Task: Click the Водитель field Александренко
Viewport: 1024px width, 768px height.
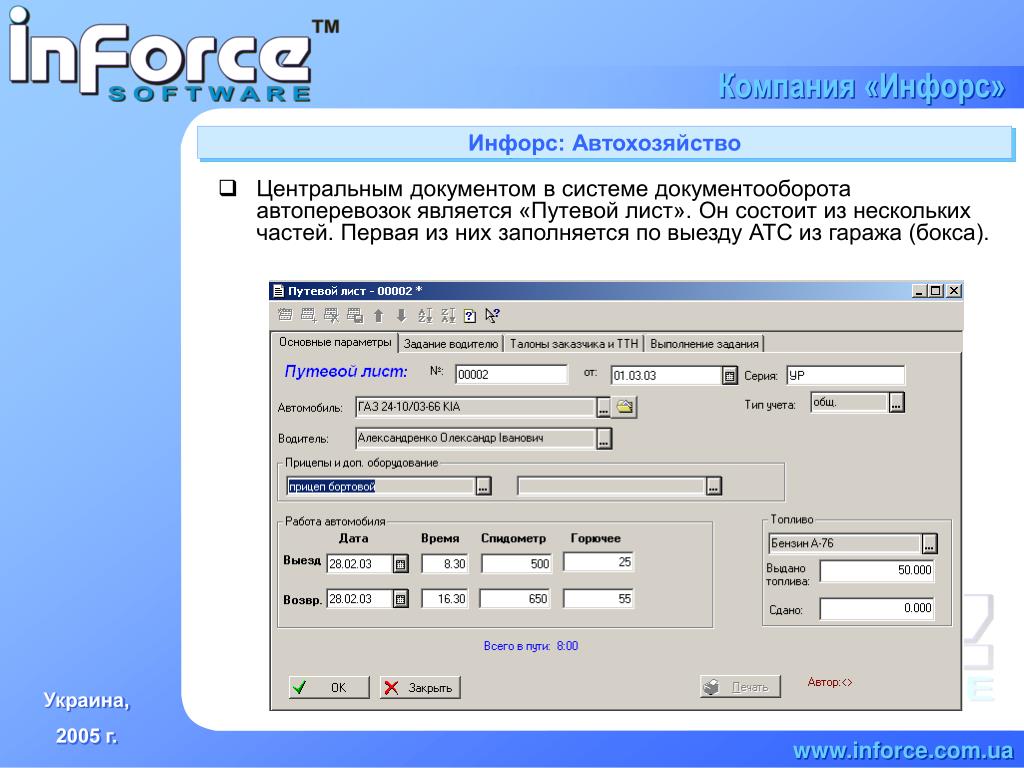Action: point(476,438)
